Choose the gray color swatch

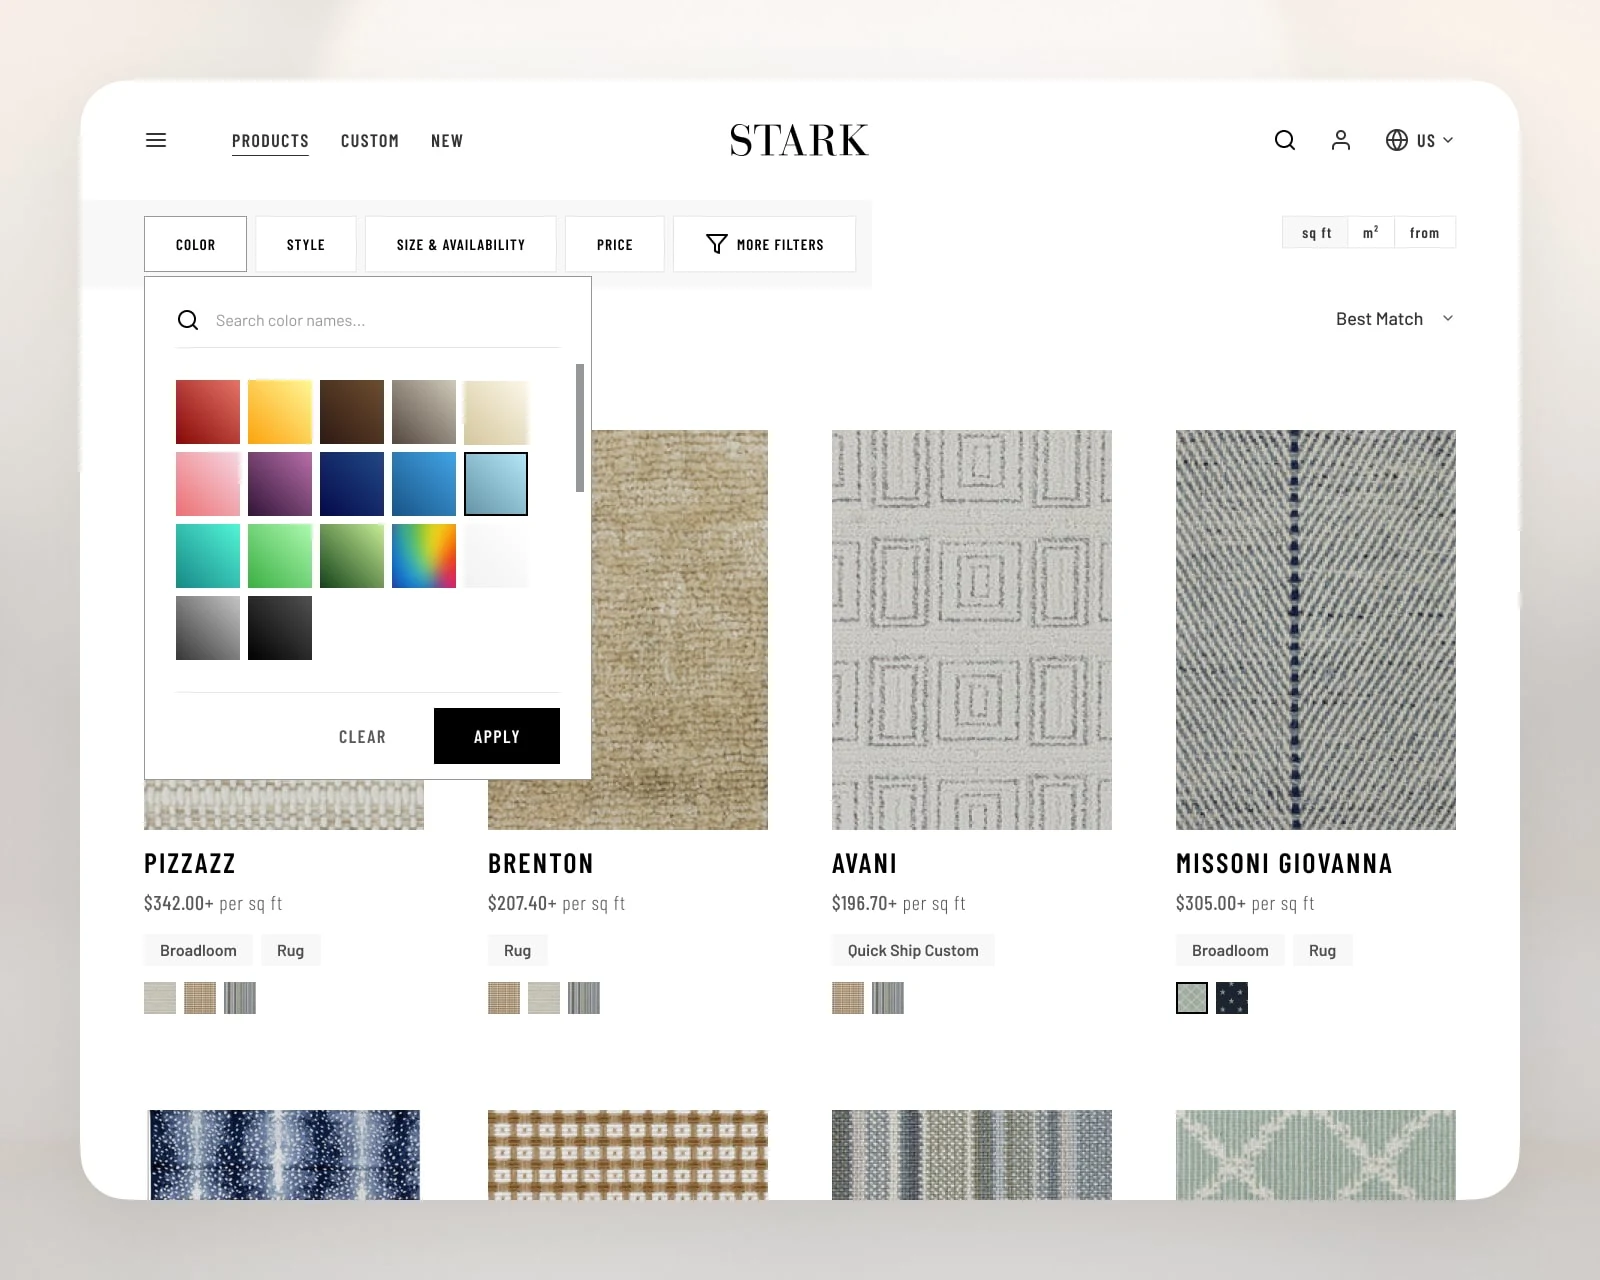(208, 628)
